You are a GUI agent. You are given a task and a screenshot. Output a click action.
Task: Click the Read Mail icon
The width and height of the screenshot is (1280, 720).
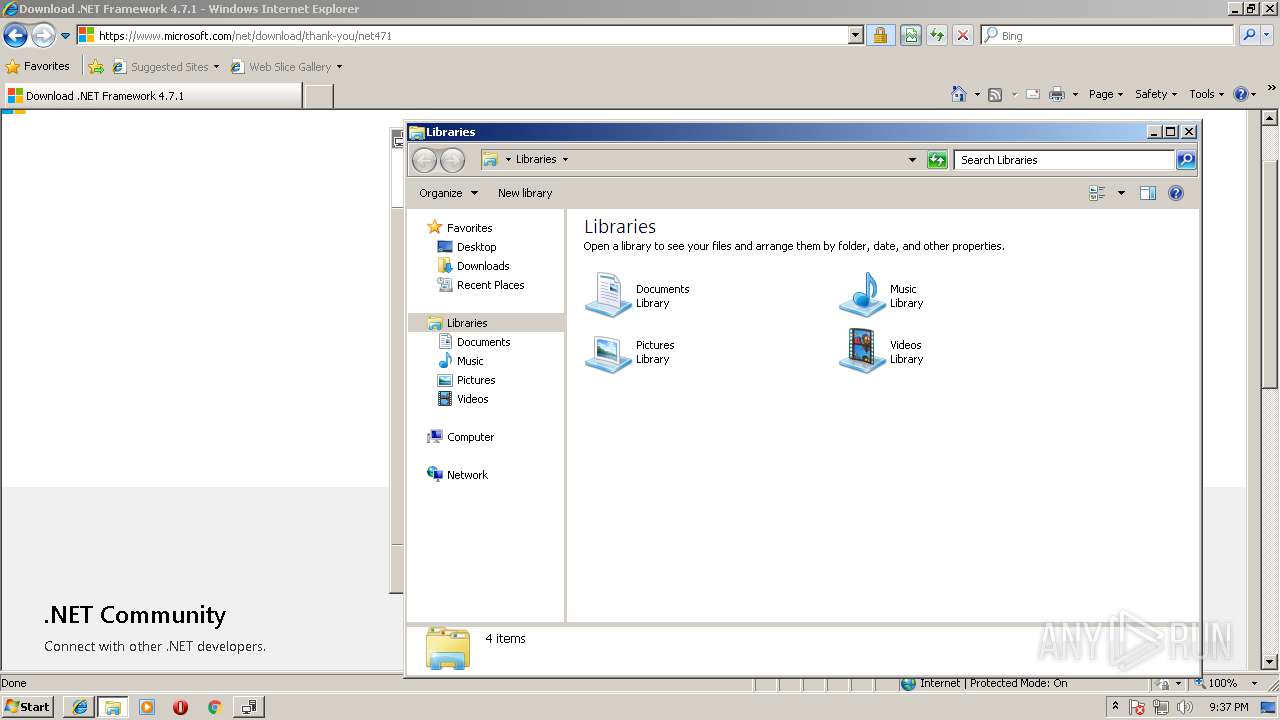pos(1032,94)
